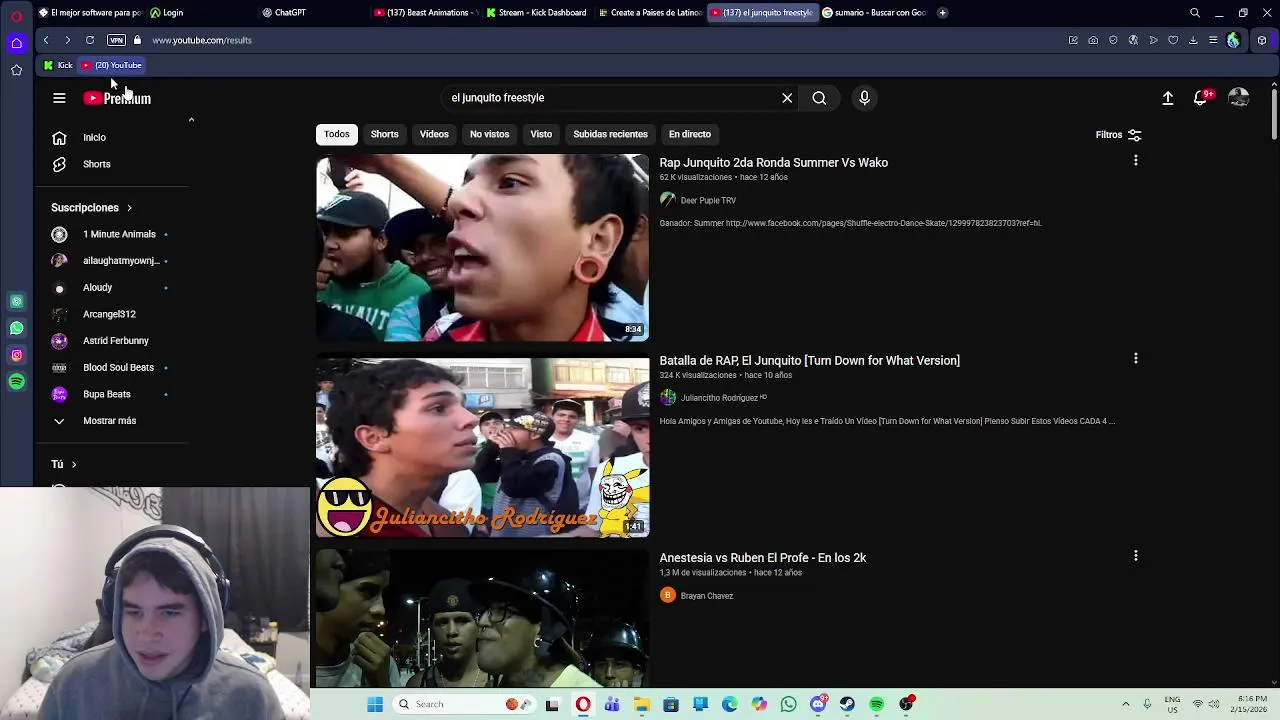Open Anestesia vs Ruben El Profe thumbnail
1280x720 pixels.
[482, 620]
